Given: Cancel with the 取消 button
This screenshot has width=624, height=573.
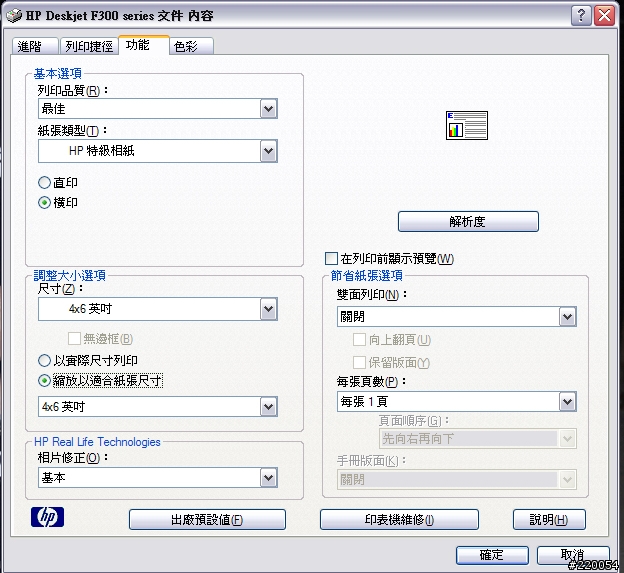Looking at the screenshot, I should (x=573, y=555).
